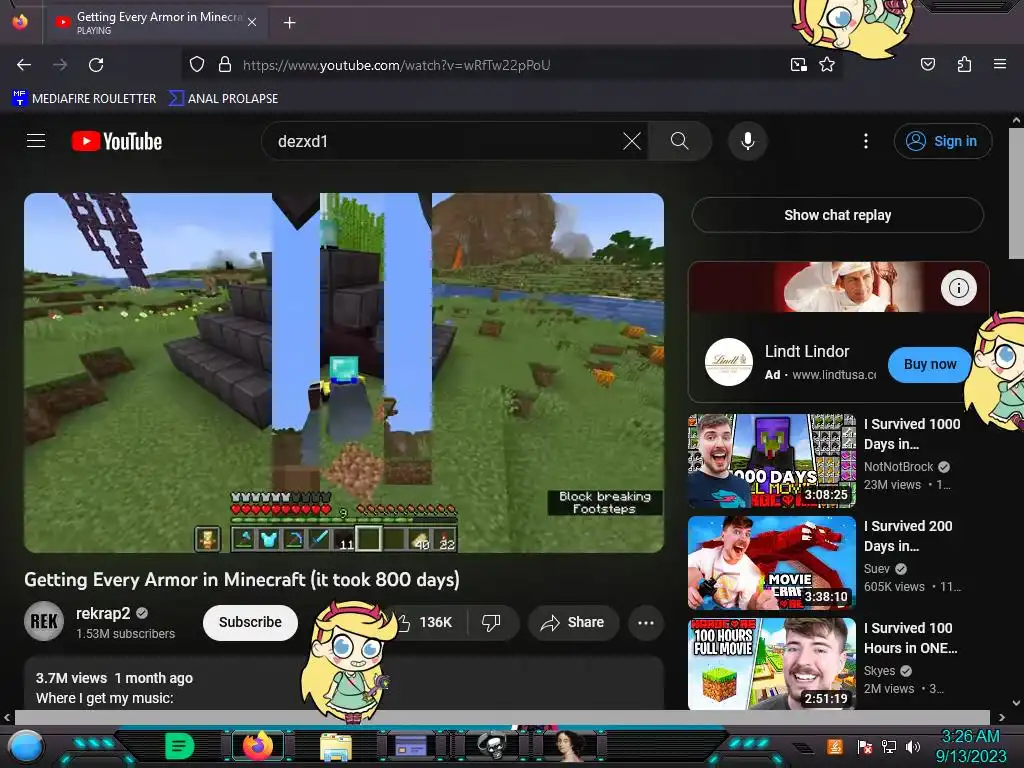Open the YouTube guide hamburger menu
Screen dimensions: 1024x768
coord(36,140)
